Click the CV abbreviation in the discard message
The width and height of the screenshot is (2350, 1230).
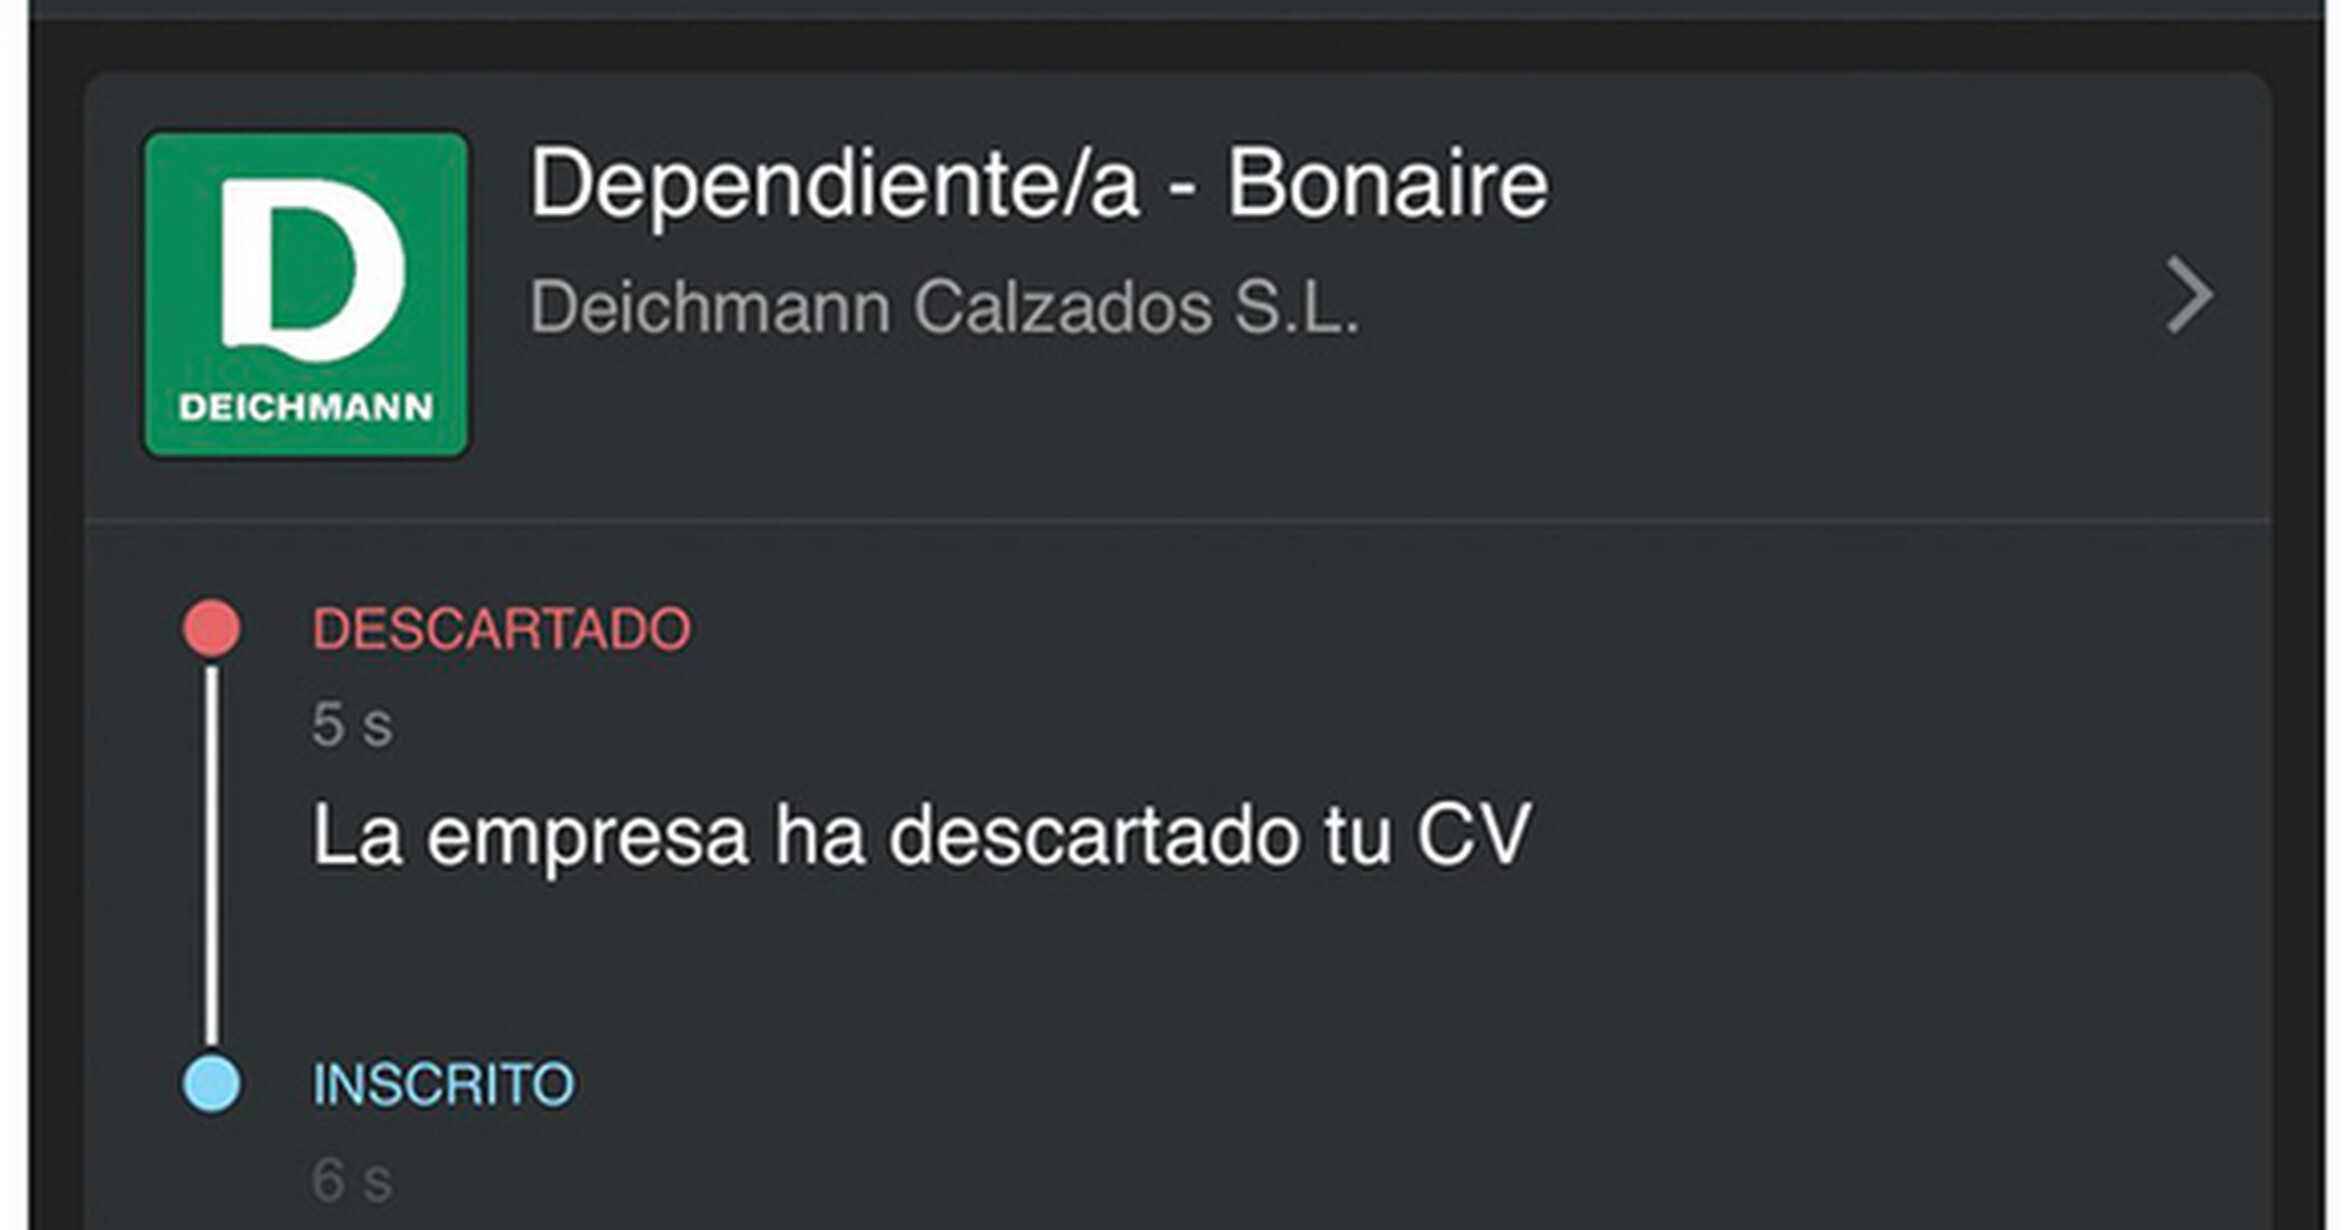point(1473,835)
